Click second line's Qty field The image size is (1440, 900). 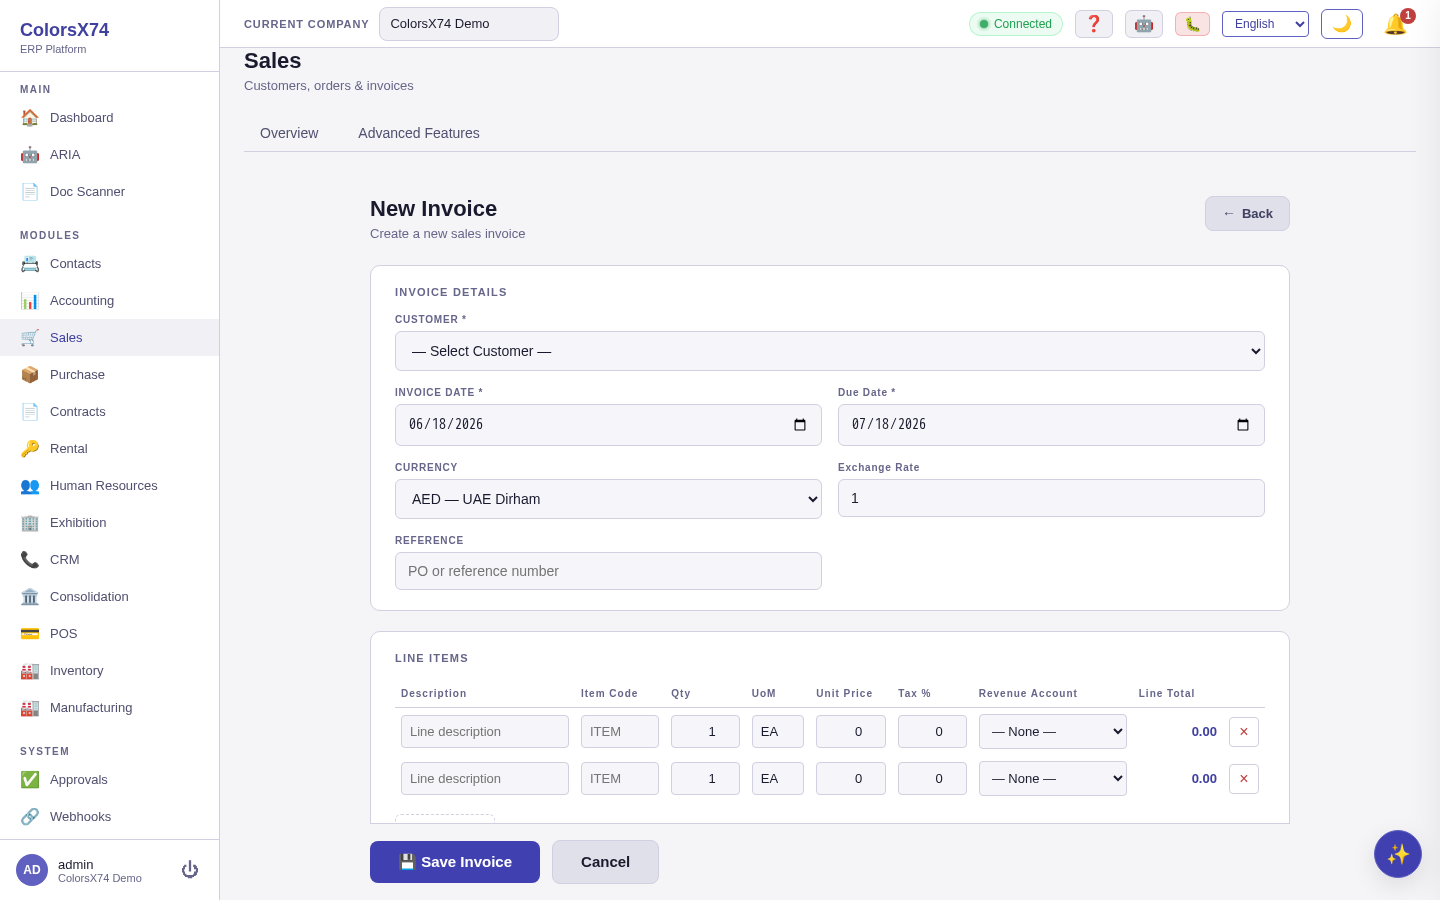pos(705,779)
